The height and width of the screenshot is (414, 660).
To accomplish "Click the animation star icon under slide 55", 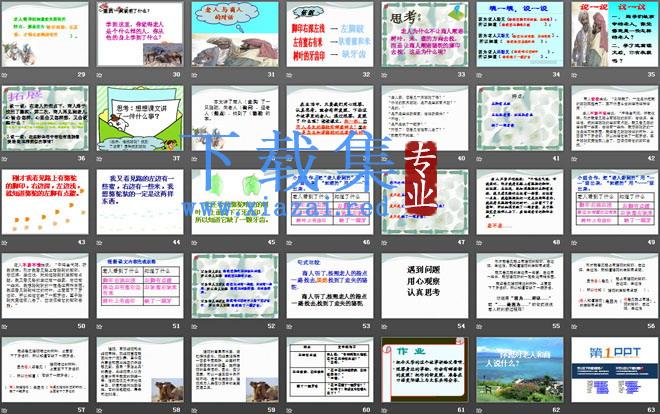I will point(479,326).
